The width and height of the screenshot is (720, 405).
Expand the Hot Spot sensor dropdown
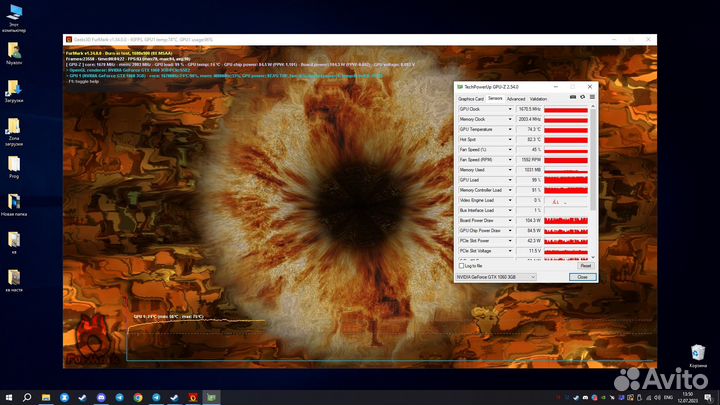tap(510, 140)
